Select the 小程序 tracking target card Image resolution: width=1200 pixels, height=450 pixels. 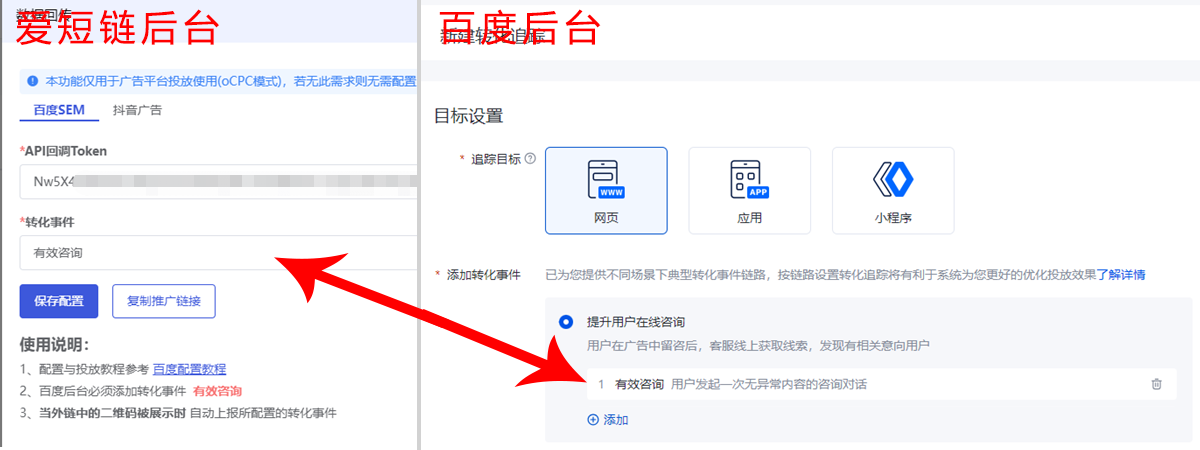893,190
